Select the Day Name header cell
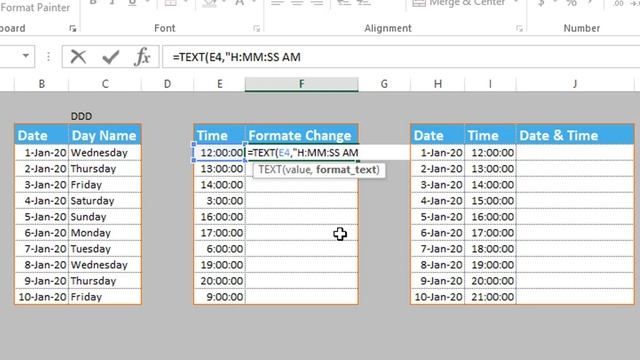640x360 pixels. [x=105, y=136]
